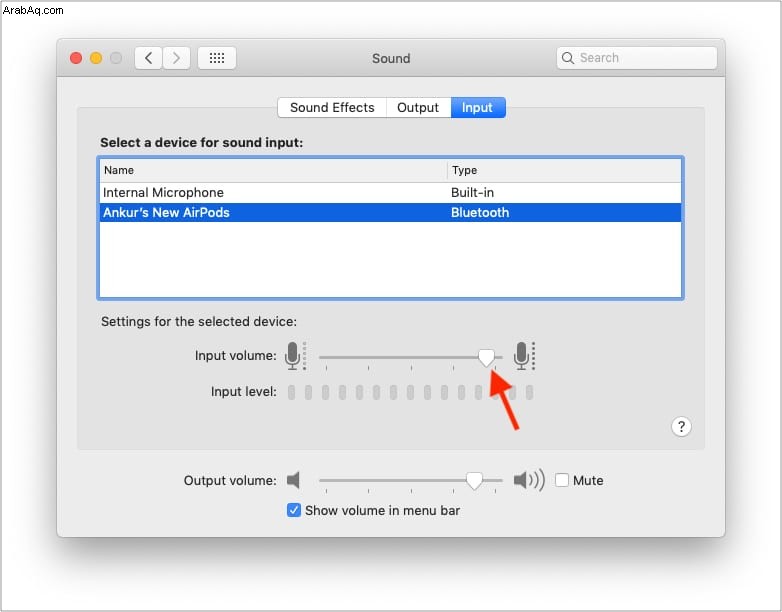Click the Show volume in menu bar label
Viewport: 782px width, 612px height.
(x=382, y=510)
